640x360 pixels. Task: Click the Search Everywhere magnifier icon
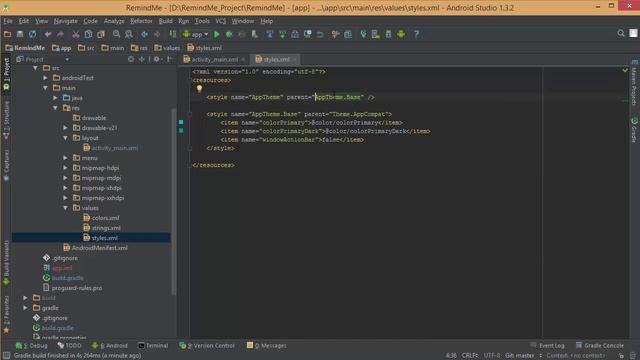(621, 33)
